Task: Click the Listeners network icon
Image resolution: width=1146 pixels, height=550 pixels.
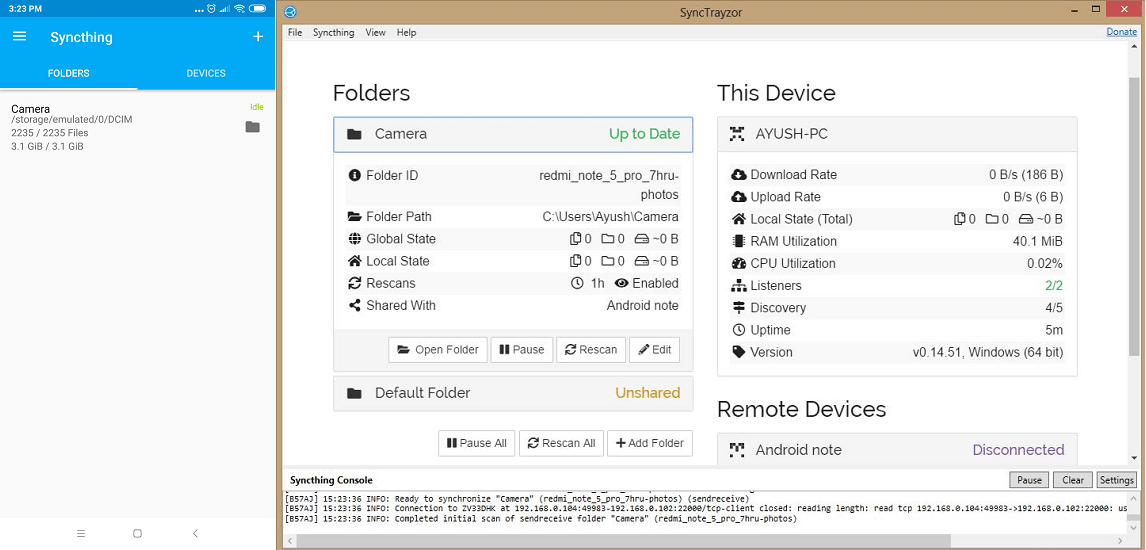Action: click(x=738, y=286)
